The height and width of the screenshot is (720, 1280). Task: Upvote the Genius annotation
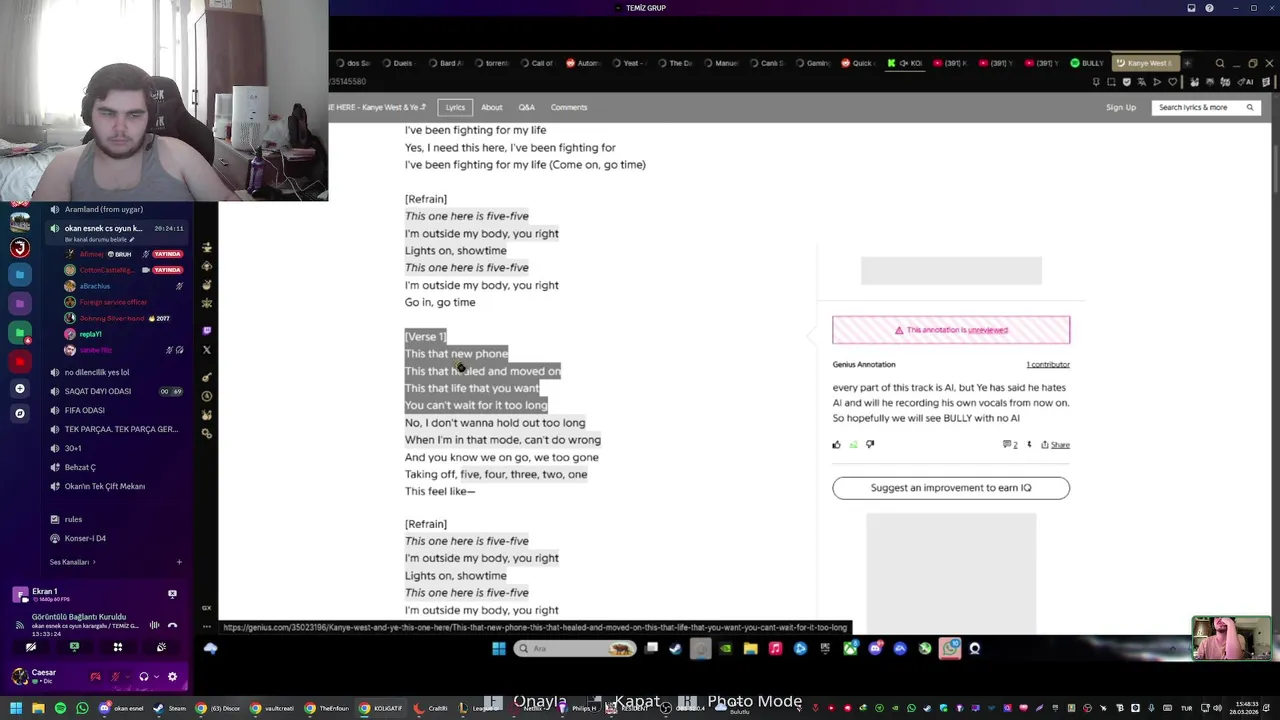coord(837,445)
